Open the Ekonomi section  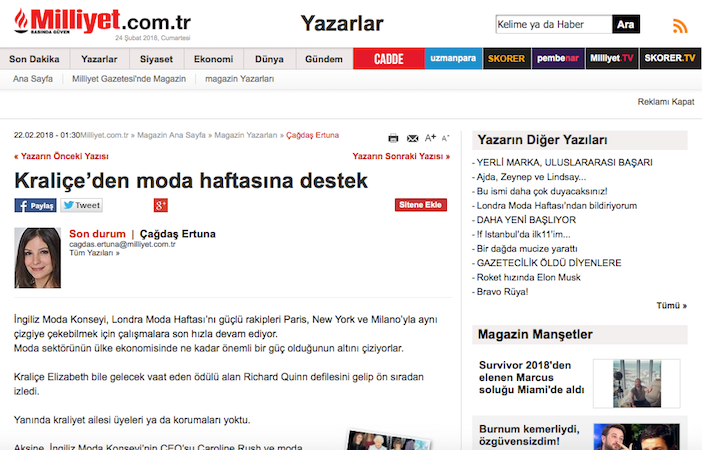click(213, 59)
